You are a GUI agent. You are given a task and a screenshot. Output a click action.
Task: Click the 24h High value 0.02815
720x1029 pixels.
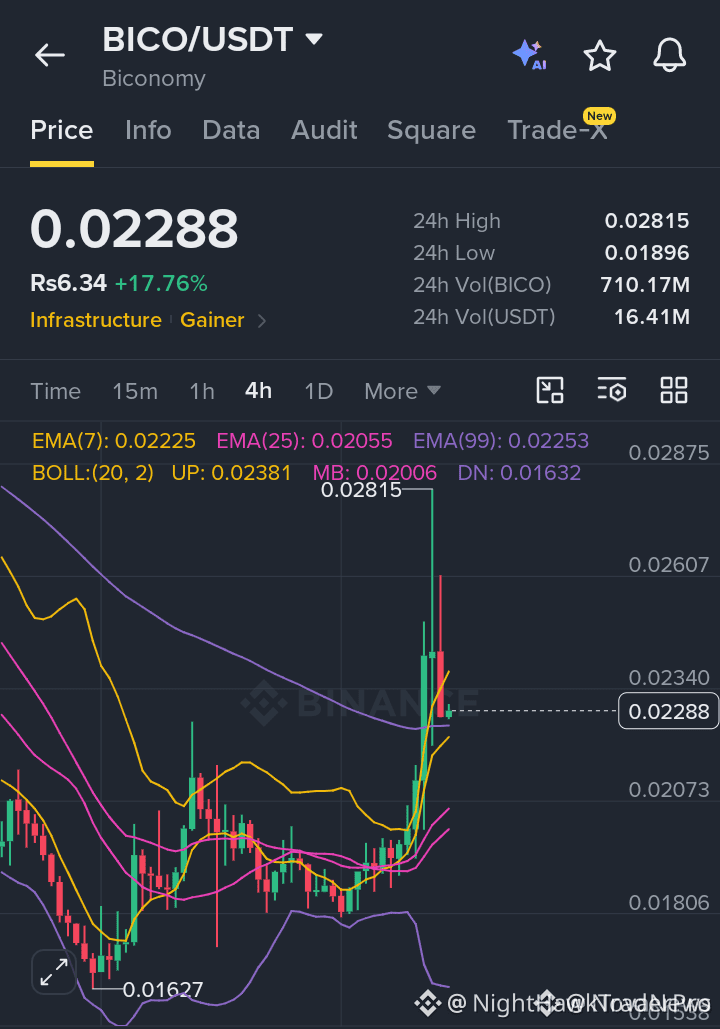coord(646,221)
